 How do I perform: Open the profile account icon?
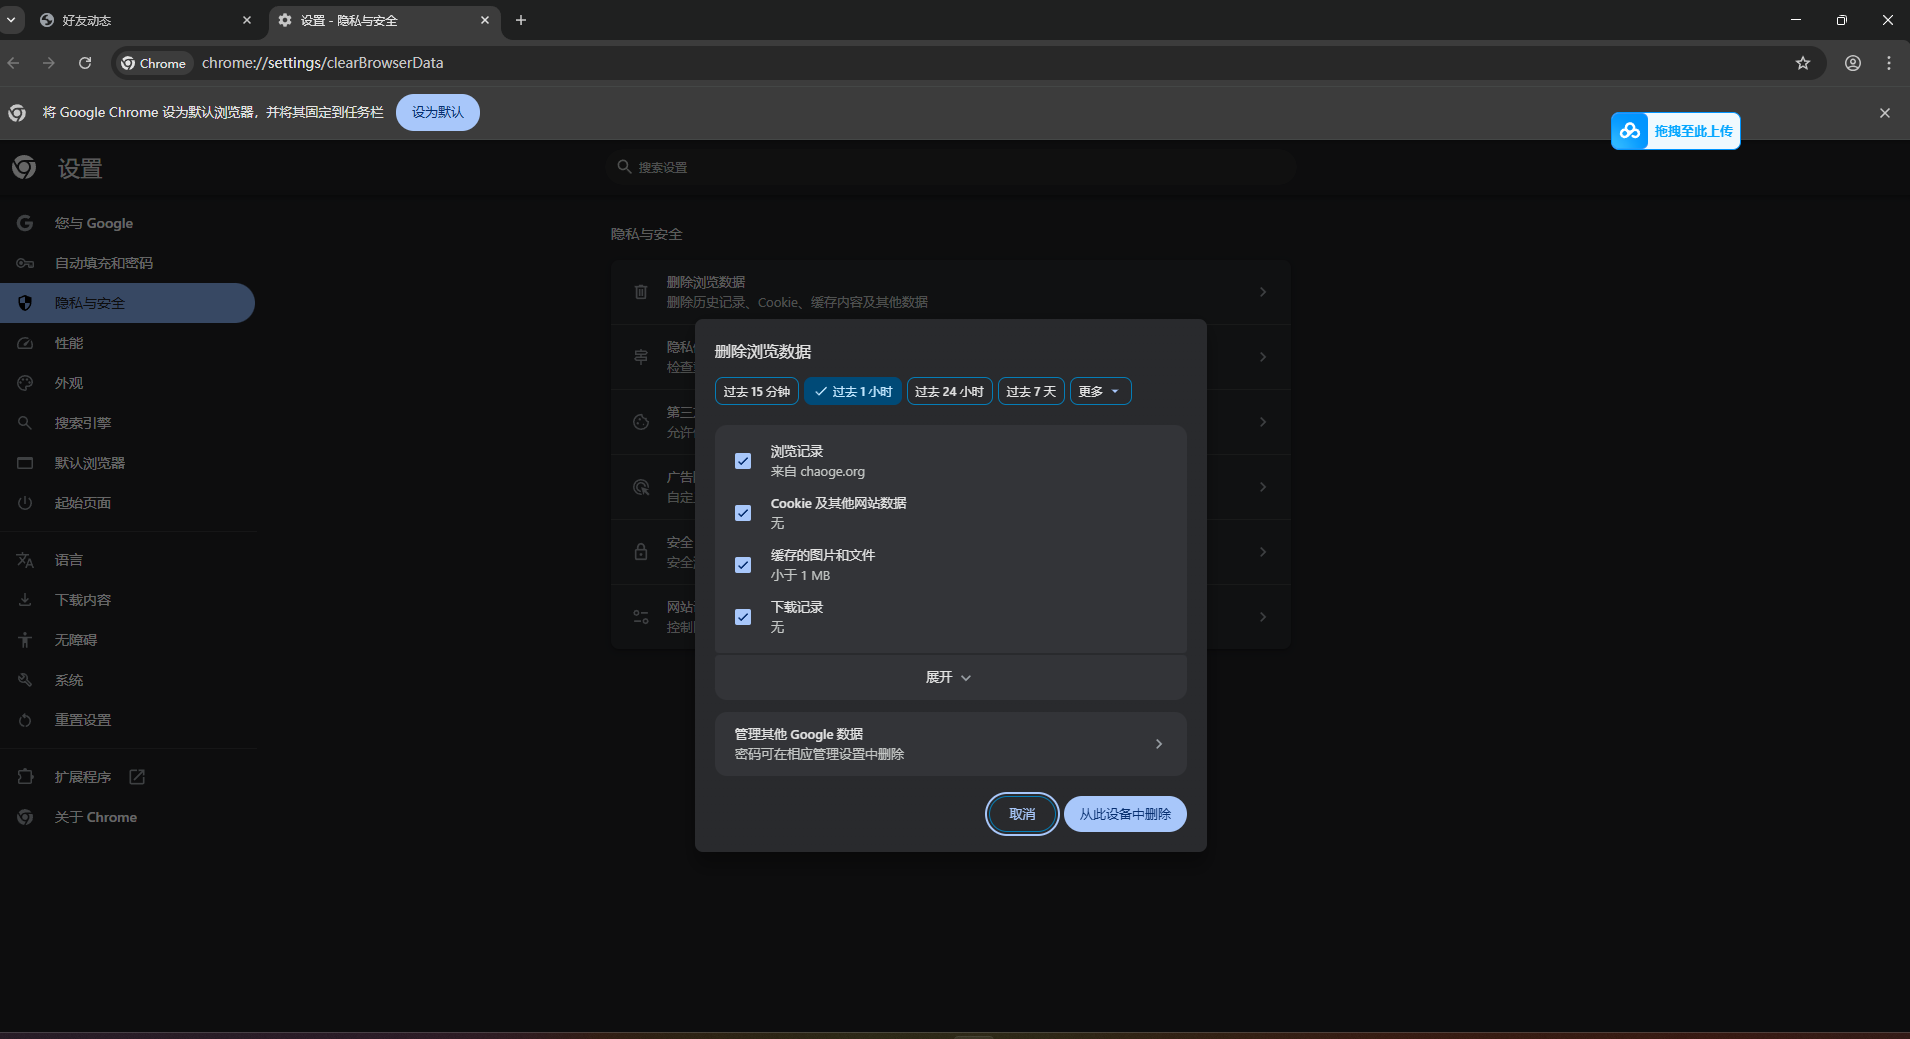(x=1852, y=63)
